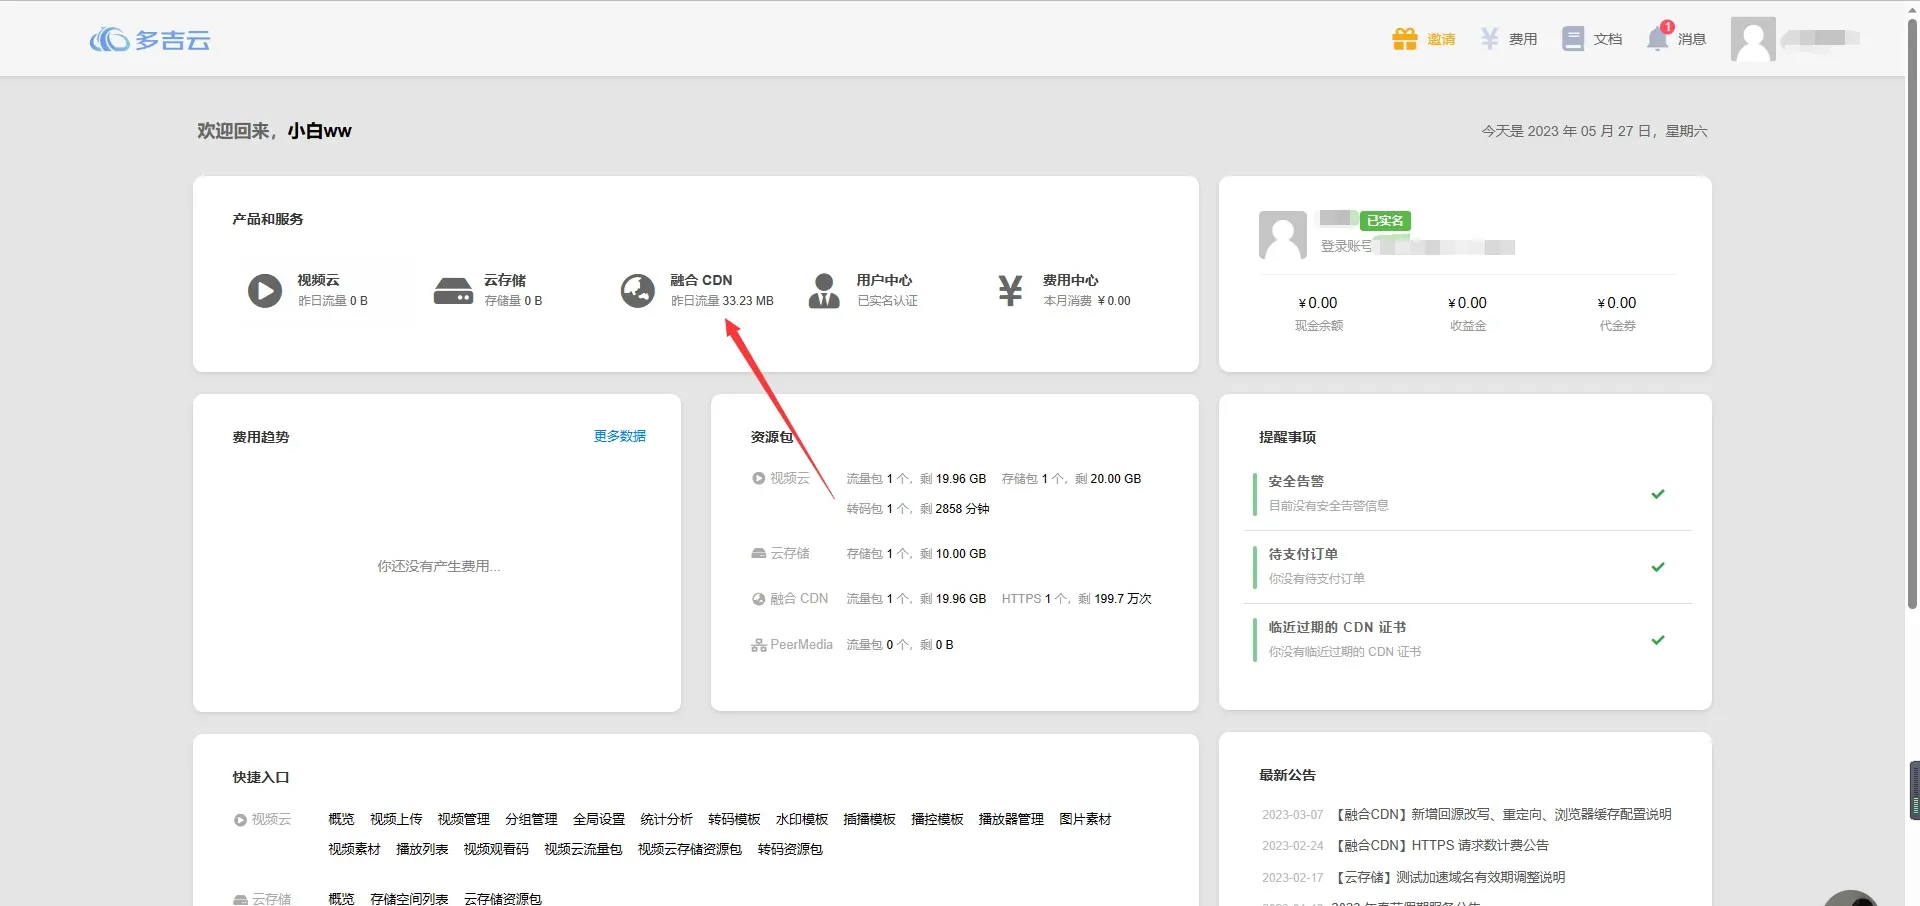
Task: Open 视频云 play icon in products
Action: pos(265,291)
